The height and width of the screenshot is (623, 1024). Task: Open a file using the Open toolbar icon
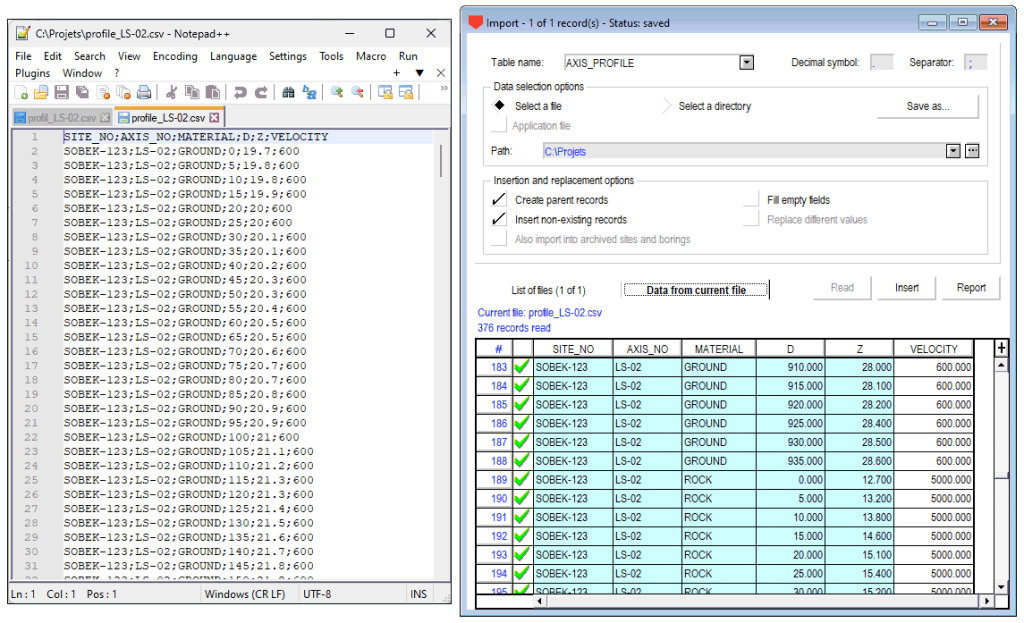click(x=40, y=93)
